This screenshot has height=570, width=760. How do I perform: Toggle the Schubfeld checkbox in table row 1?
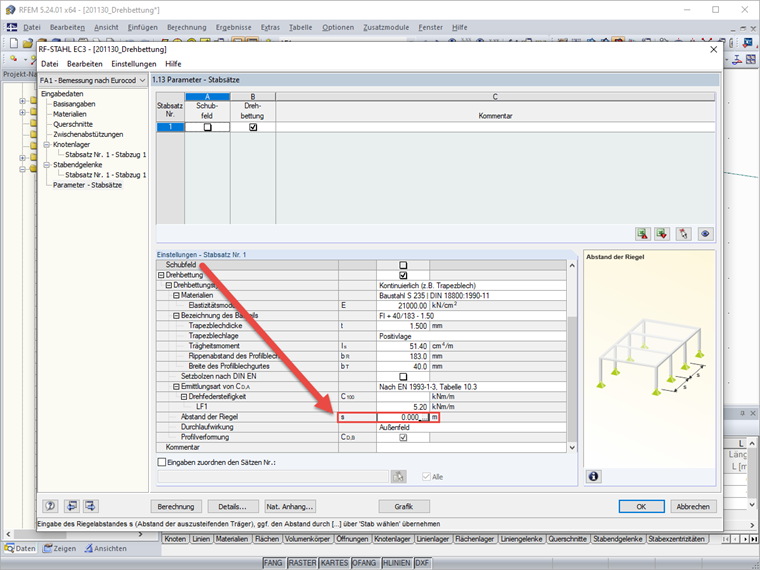(207, 127)
